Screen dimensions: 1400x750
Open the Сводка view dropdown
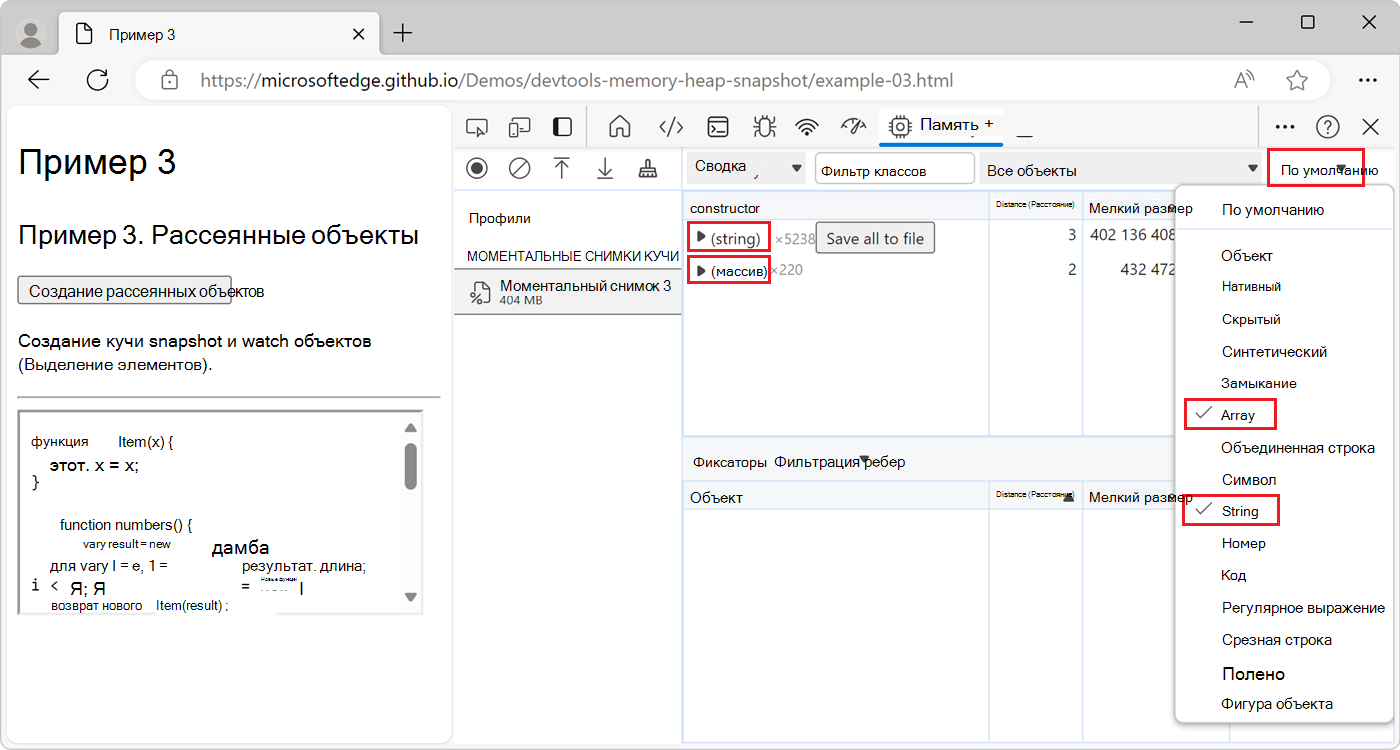point(746,168)
